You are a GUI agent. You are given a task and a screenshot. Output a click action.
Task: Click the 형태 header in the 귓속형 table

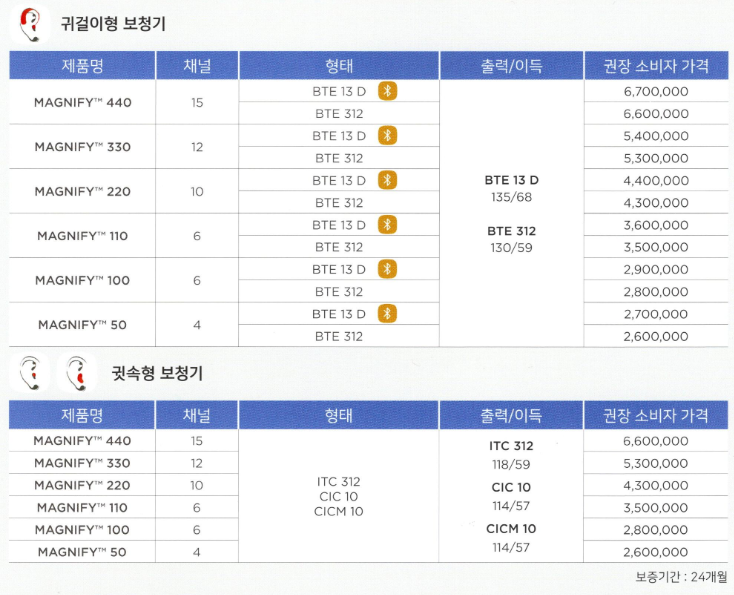(339, 415)
